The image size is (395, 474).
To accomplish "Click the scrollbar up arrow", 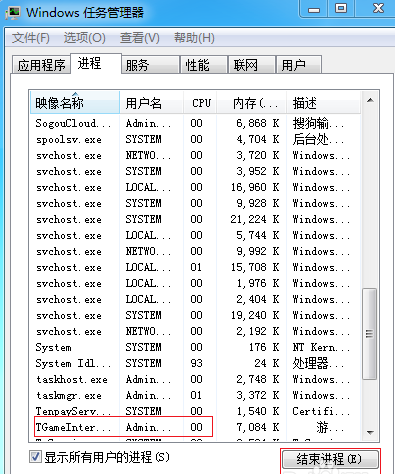I will pos(370,100).
